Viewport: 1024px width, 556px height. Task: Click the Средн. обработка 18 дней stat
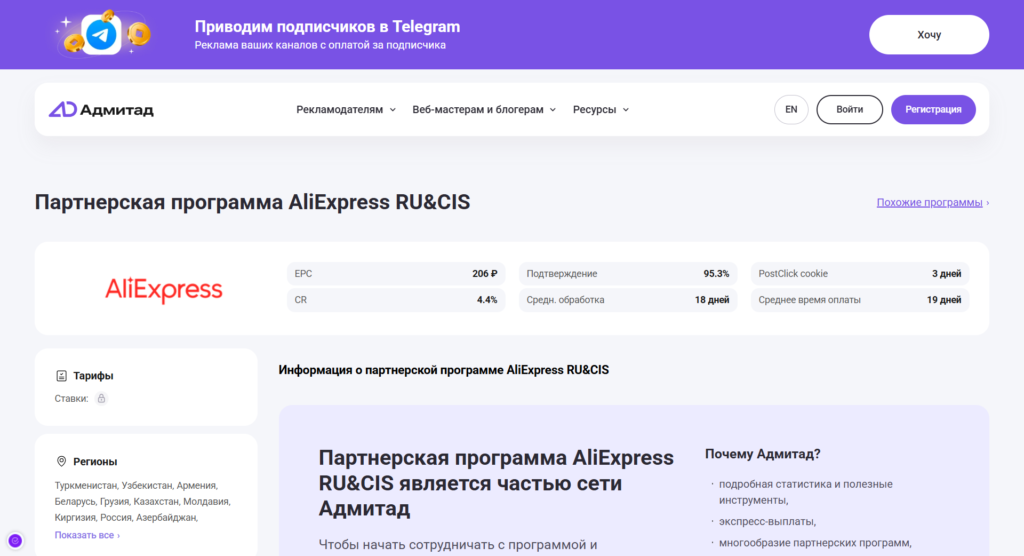click(628, 300)
